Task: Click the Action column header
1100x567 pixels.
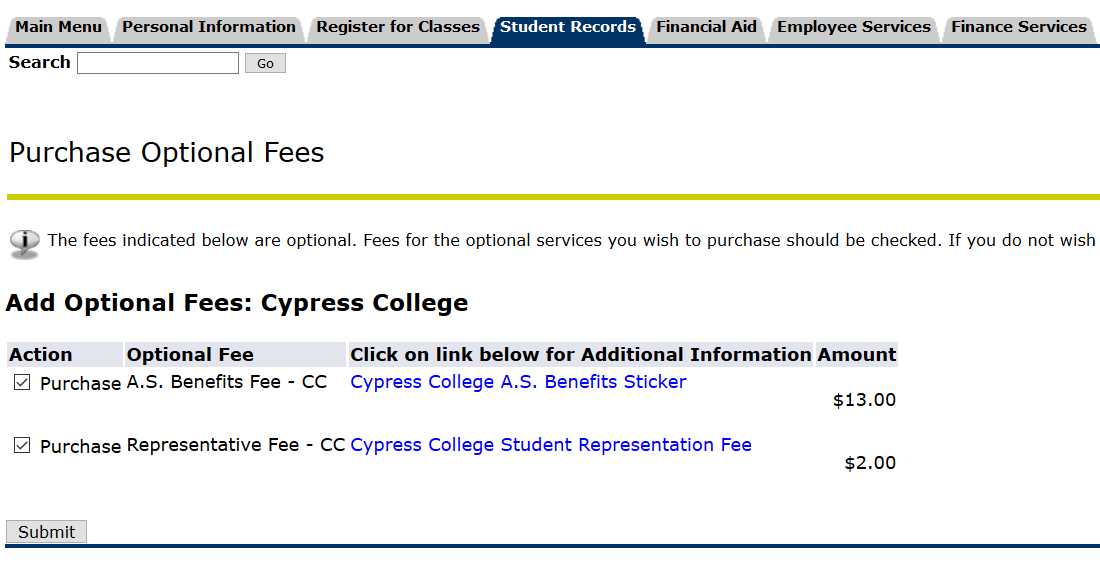Action: (41, 355)
